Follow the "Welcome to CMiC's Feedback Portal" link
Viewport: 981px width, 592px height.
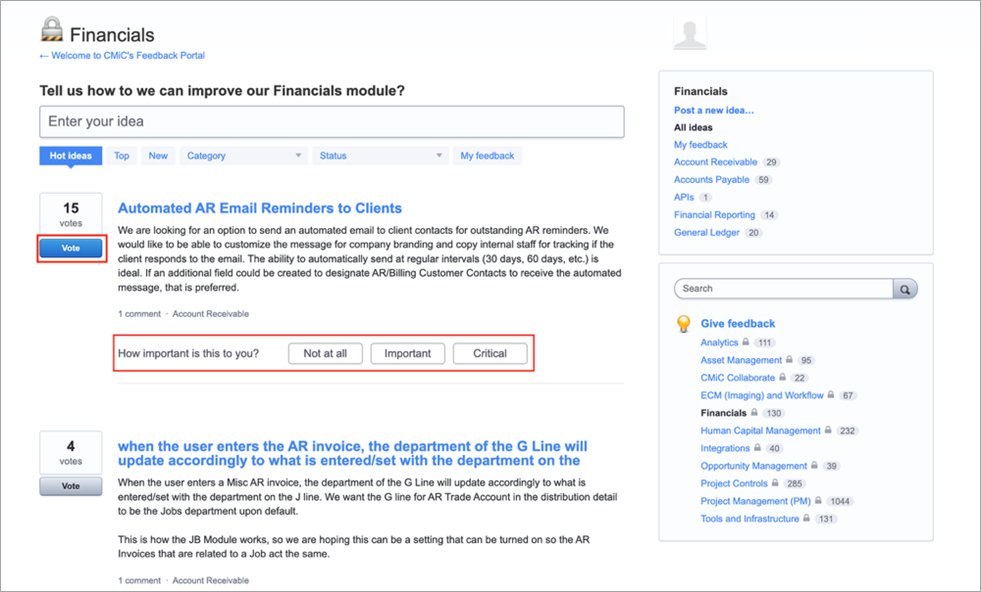(x=122, y=56)
